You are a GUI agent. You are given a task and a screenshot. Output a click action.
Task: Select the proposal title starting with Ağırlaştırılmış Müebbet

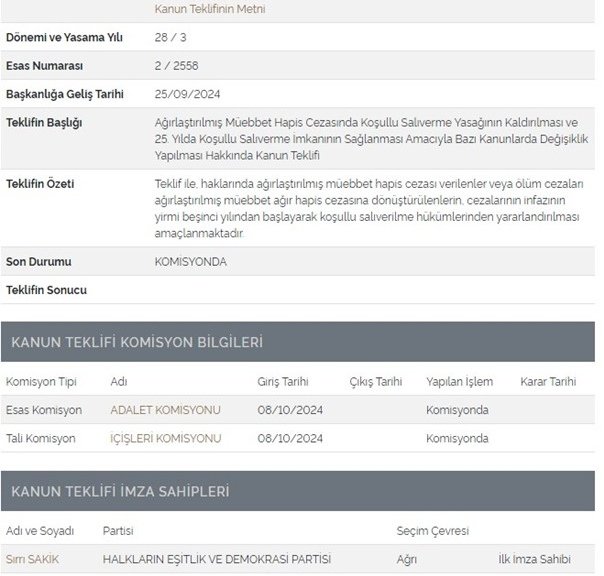371,139
